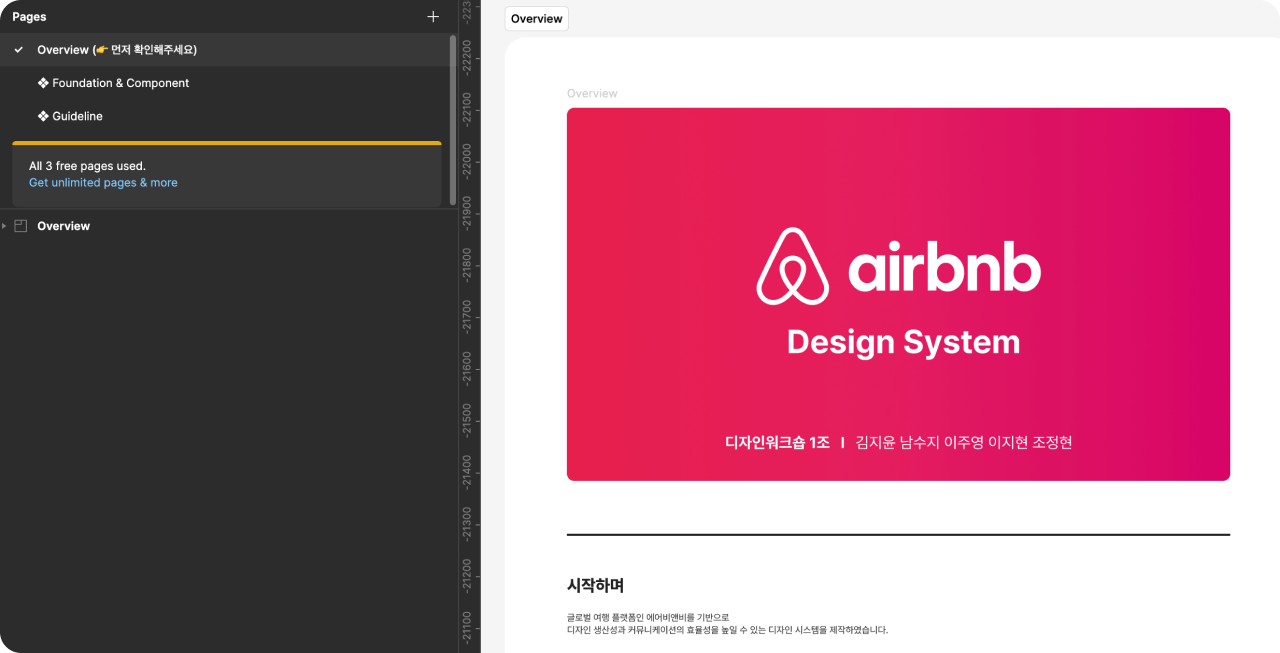Select the Overview frame icon in layers

(20, 226)
